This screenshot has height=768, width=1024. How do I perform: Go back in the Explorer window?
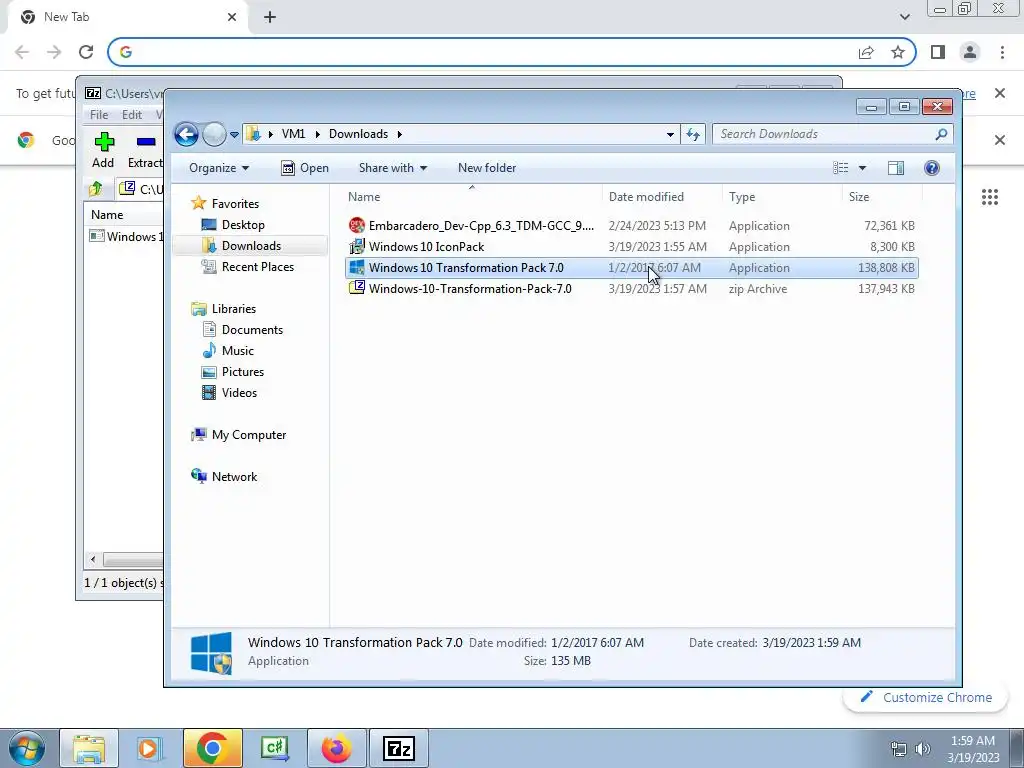pos(186,135)
